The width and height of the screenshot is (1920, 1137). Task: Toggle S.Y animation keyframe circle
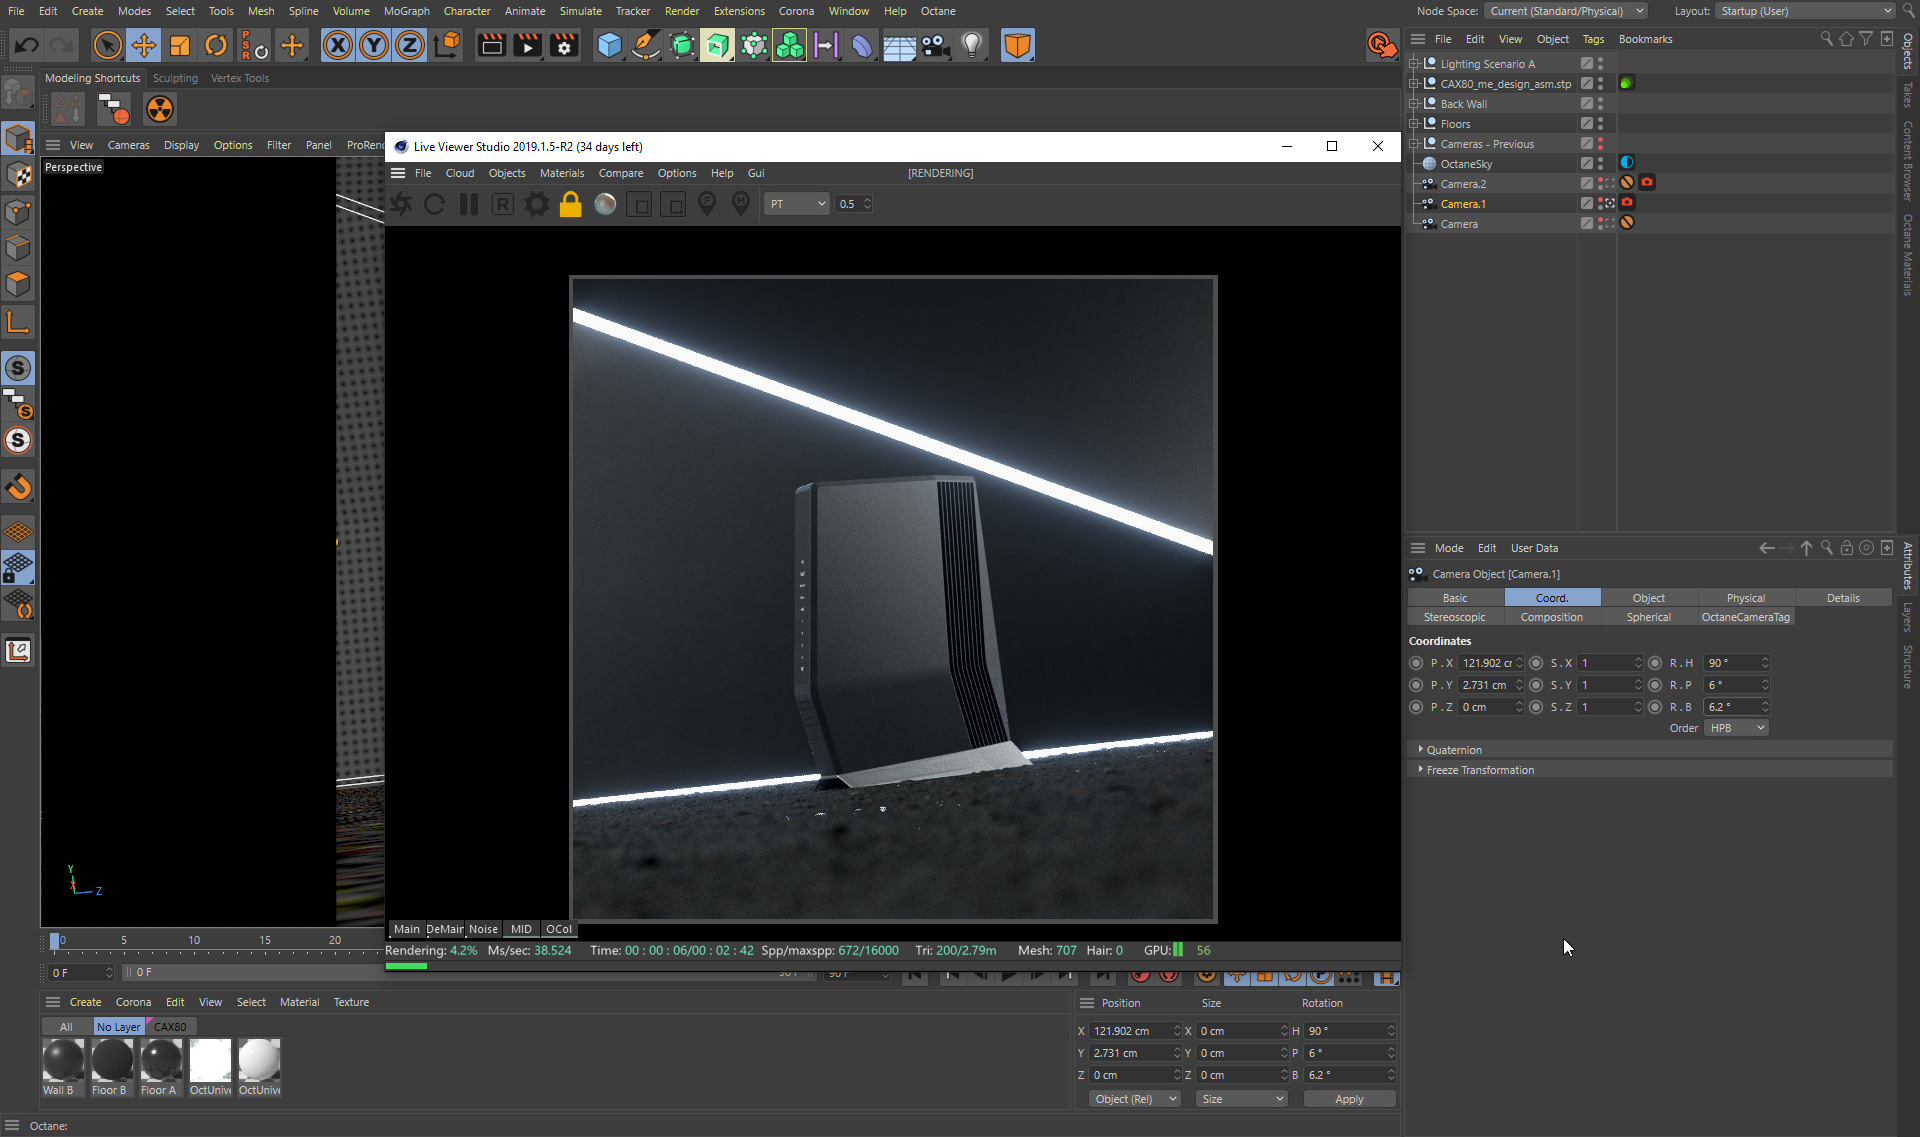click(1536, 685)
